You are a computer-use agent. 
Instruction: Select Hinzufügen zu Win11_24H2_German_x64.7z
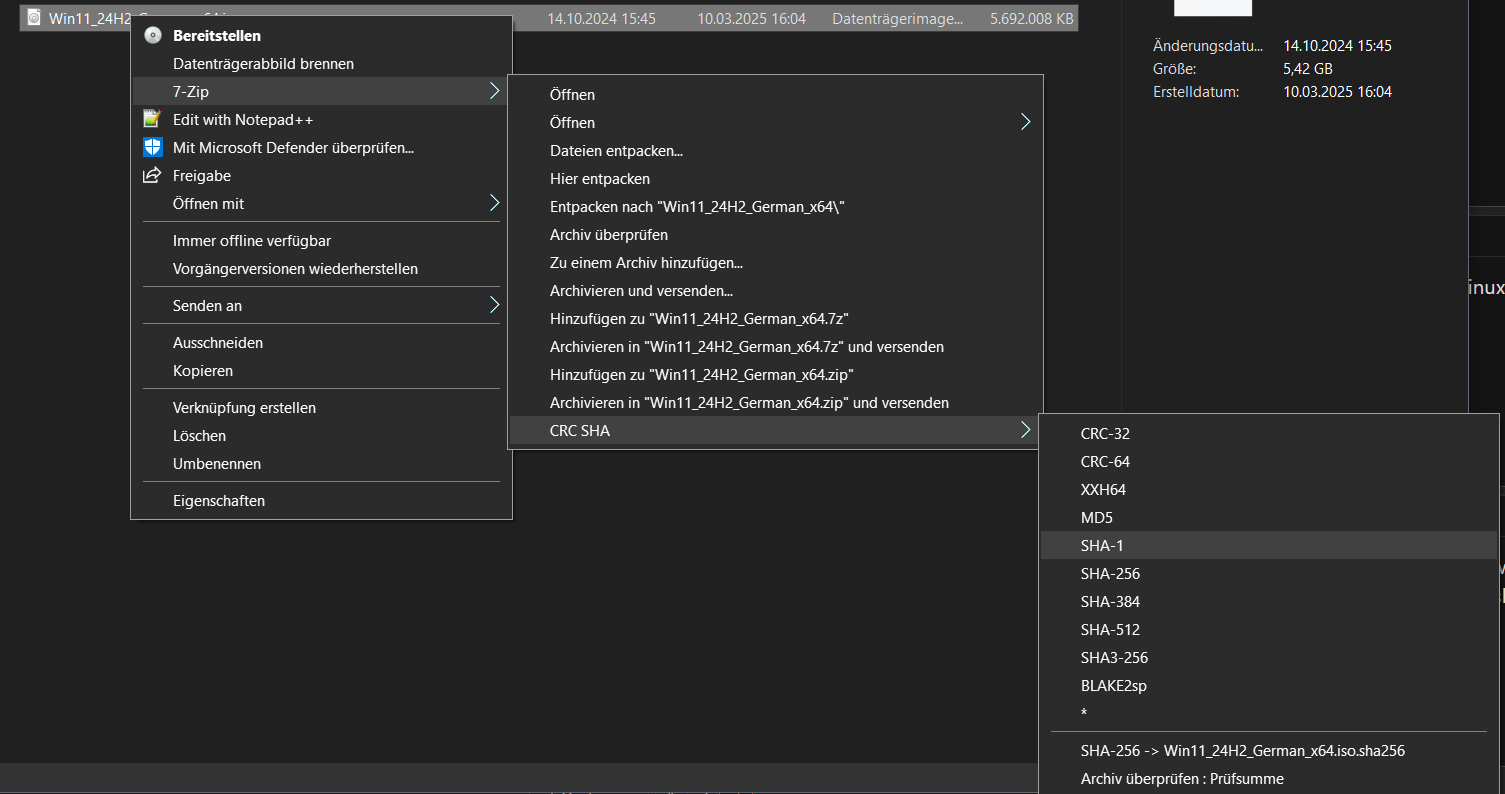tap(775, 319)
